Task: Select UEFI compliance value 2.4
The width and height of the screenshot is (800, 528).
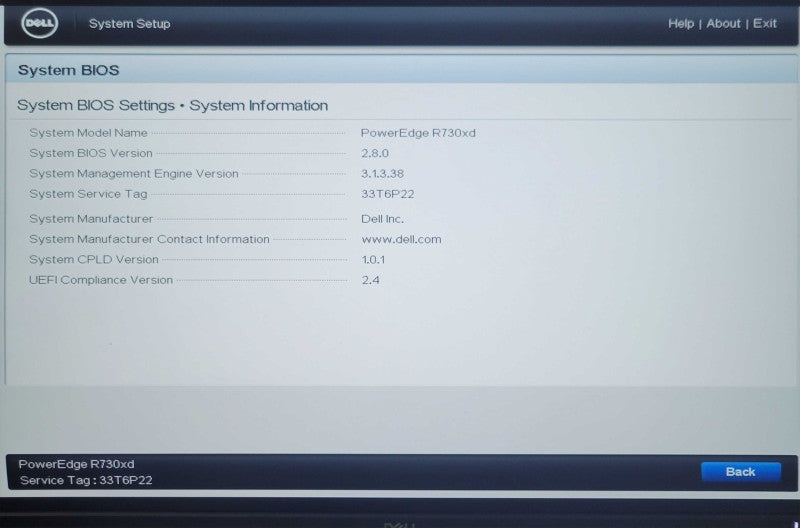Action: [370, 280]
